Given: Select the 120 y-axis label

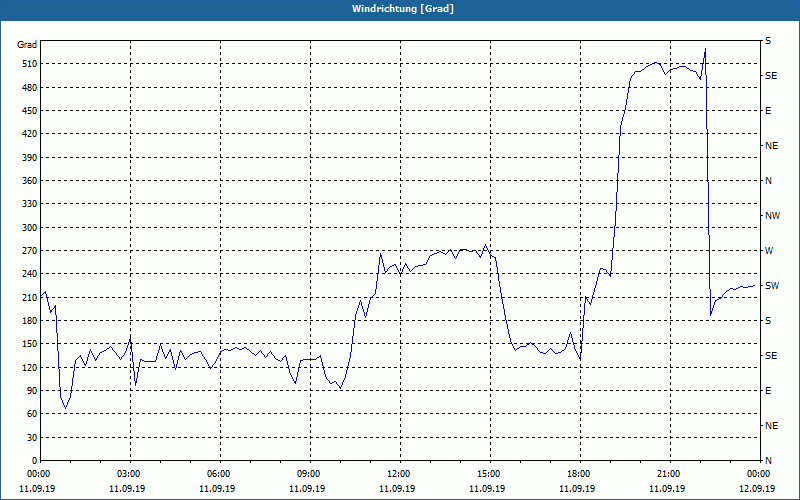Looking at the screenshot, I should click(x=30, y=367).
